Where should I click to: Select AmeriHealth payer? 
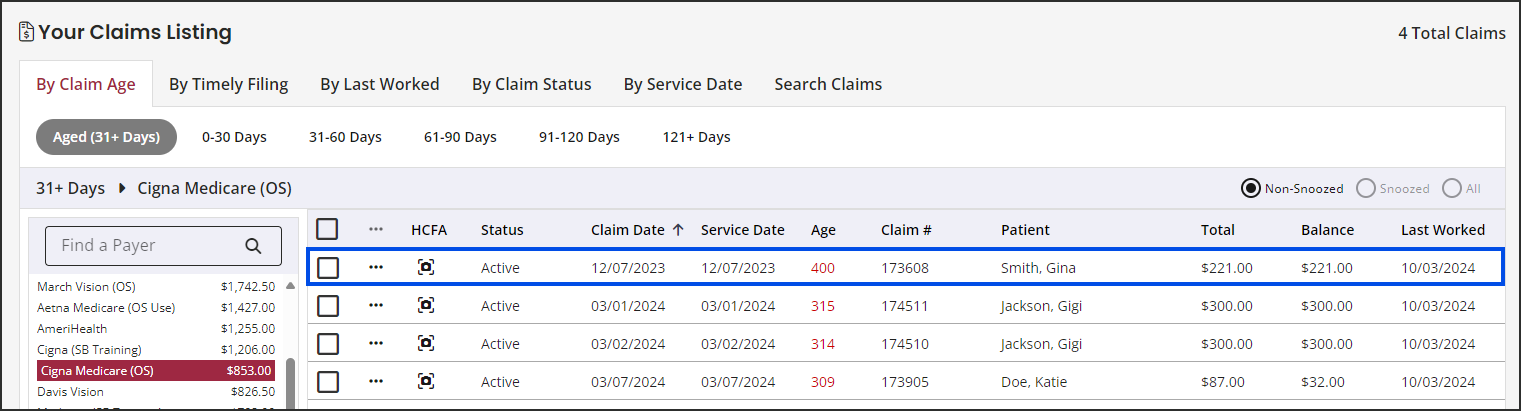tap(156, 329)
